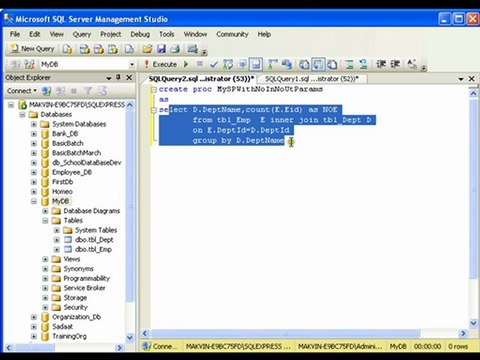This screenshot has width=480, height=360.
Task: Expand the System Databases folder
Action: click(34, 124)
